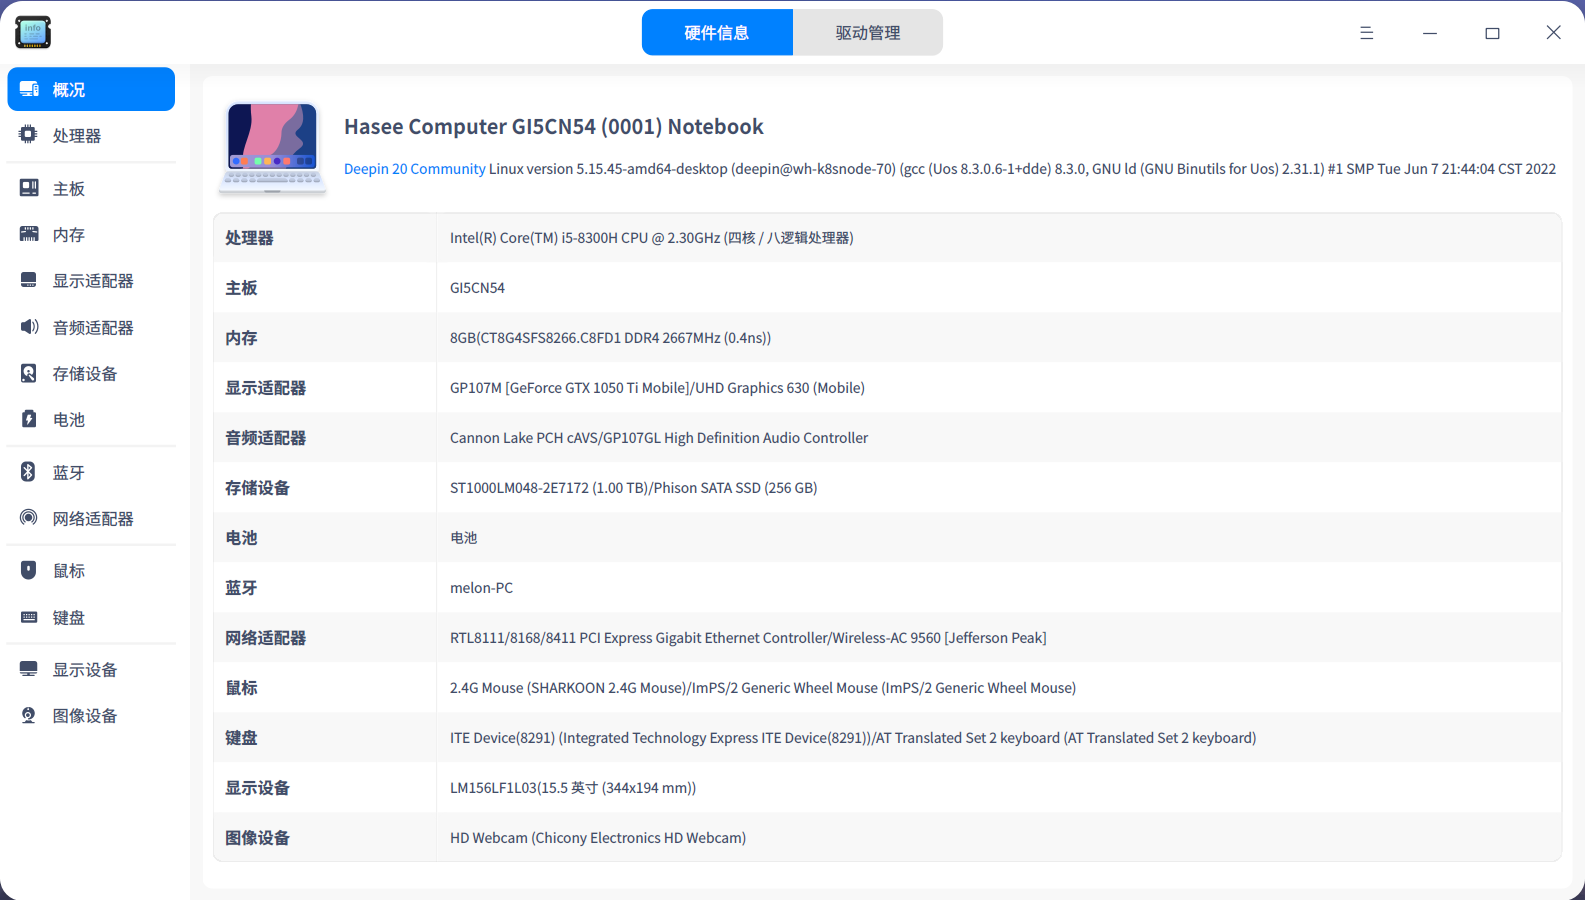Viewport: 1585px width, 900px height.
Task: Select 处理器 label in sidebar
Action: (x=77, y=135)
